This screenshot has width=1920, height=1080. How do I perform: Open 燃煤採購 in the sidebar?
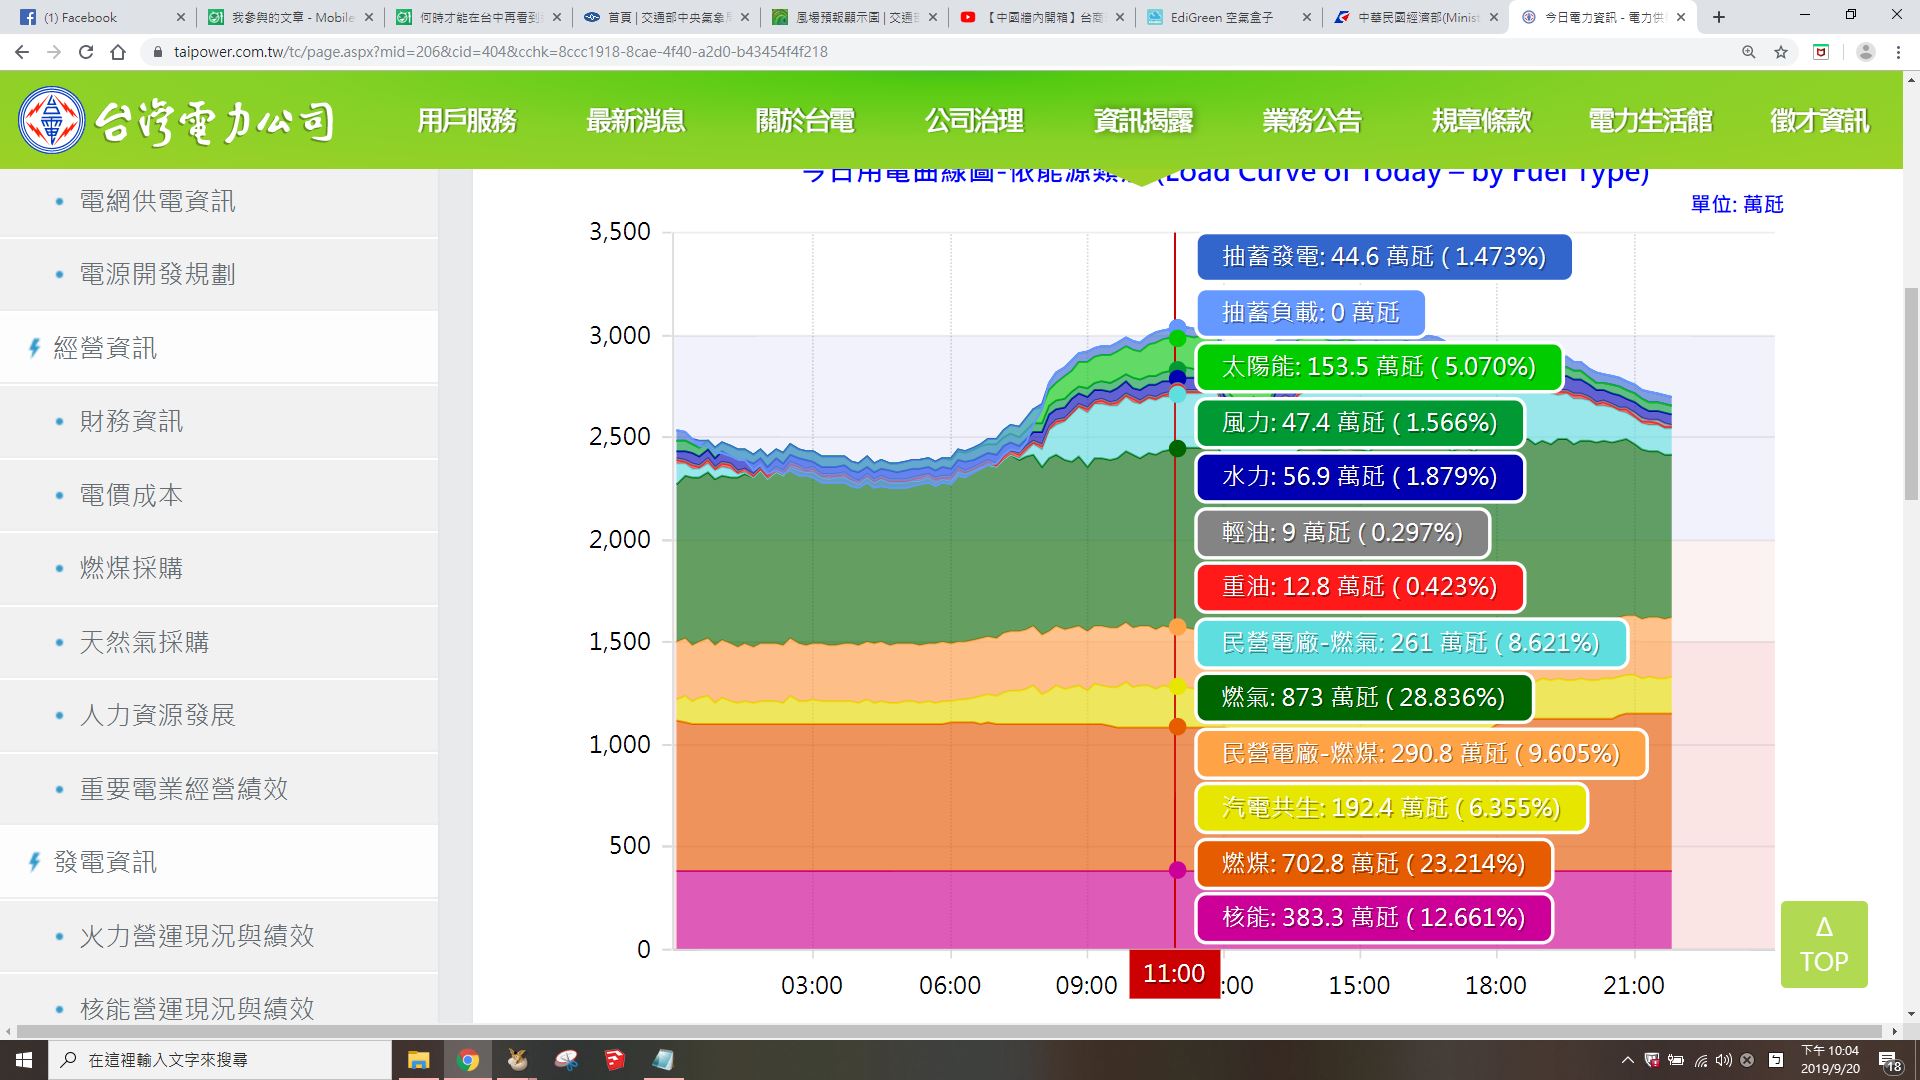(x=219, y=568)
